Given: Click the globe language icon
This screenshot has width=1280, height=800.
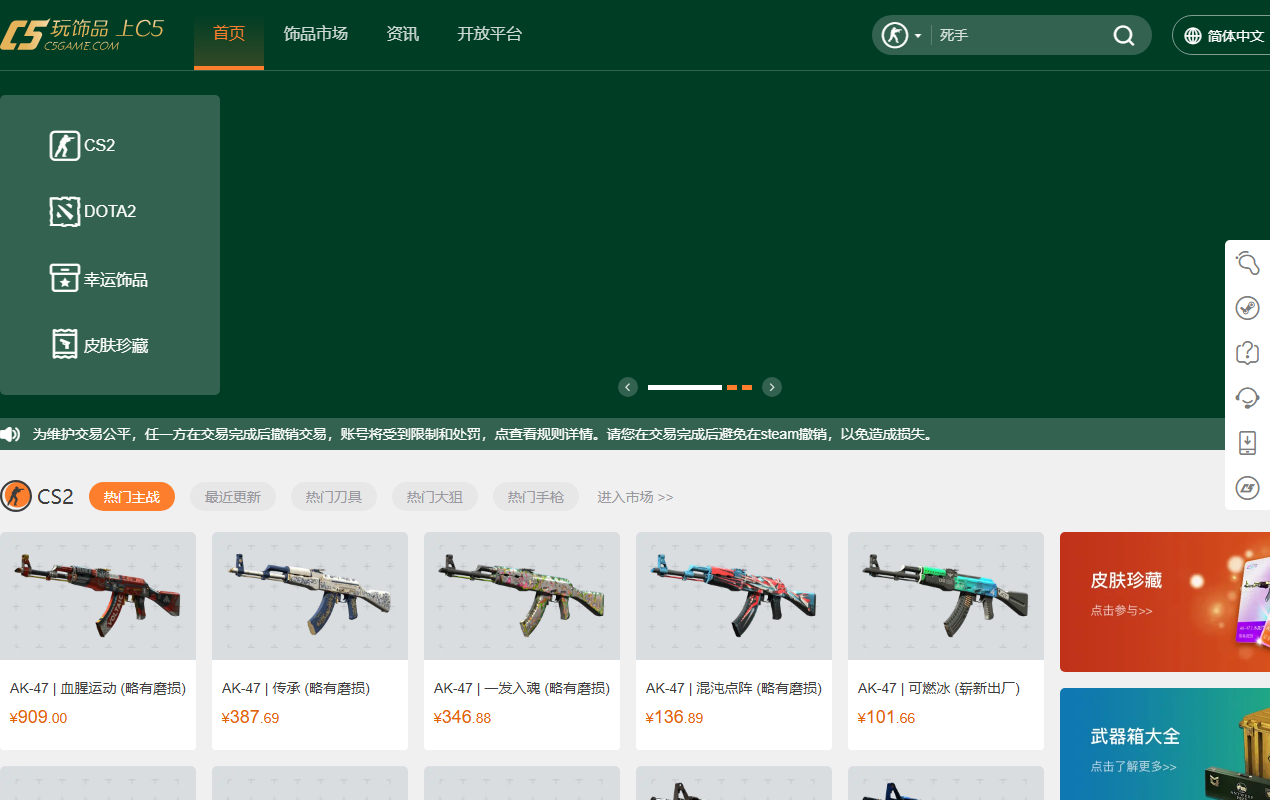Looking at the screenshot, I should [x=1192, y=36].
